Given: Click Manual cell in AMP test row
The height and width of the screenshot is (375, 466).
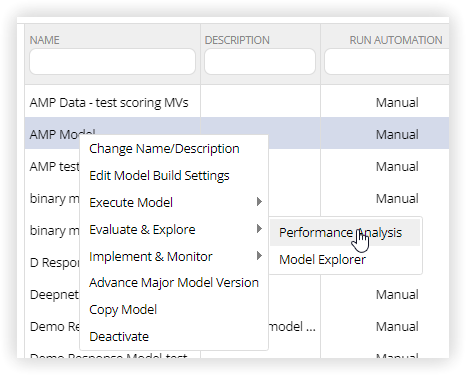Looking at the screenshot, I should tap(397, 167).
